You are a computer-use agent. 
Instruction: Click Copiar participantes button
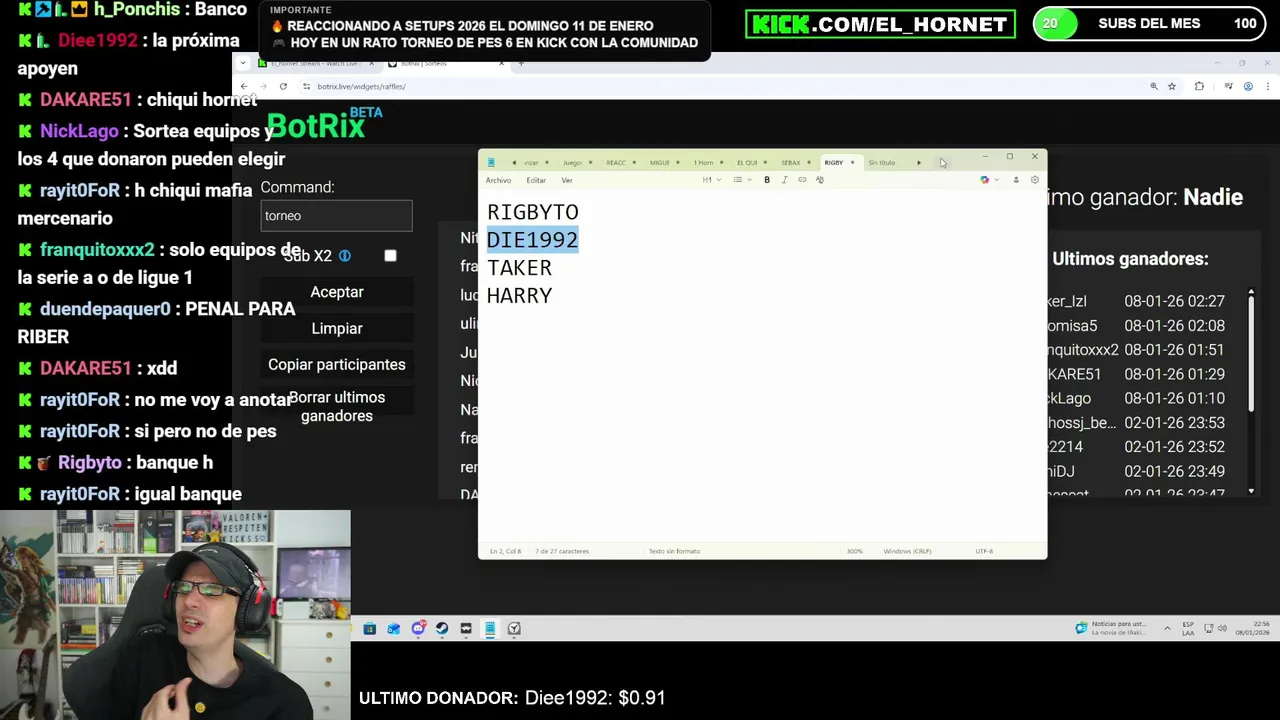click(x=337, y=365)
